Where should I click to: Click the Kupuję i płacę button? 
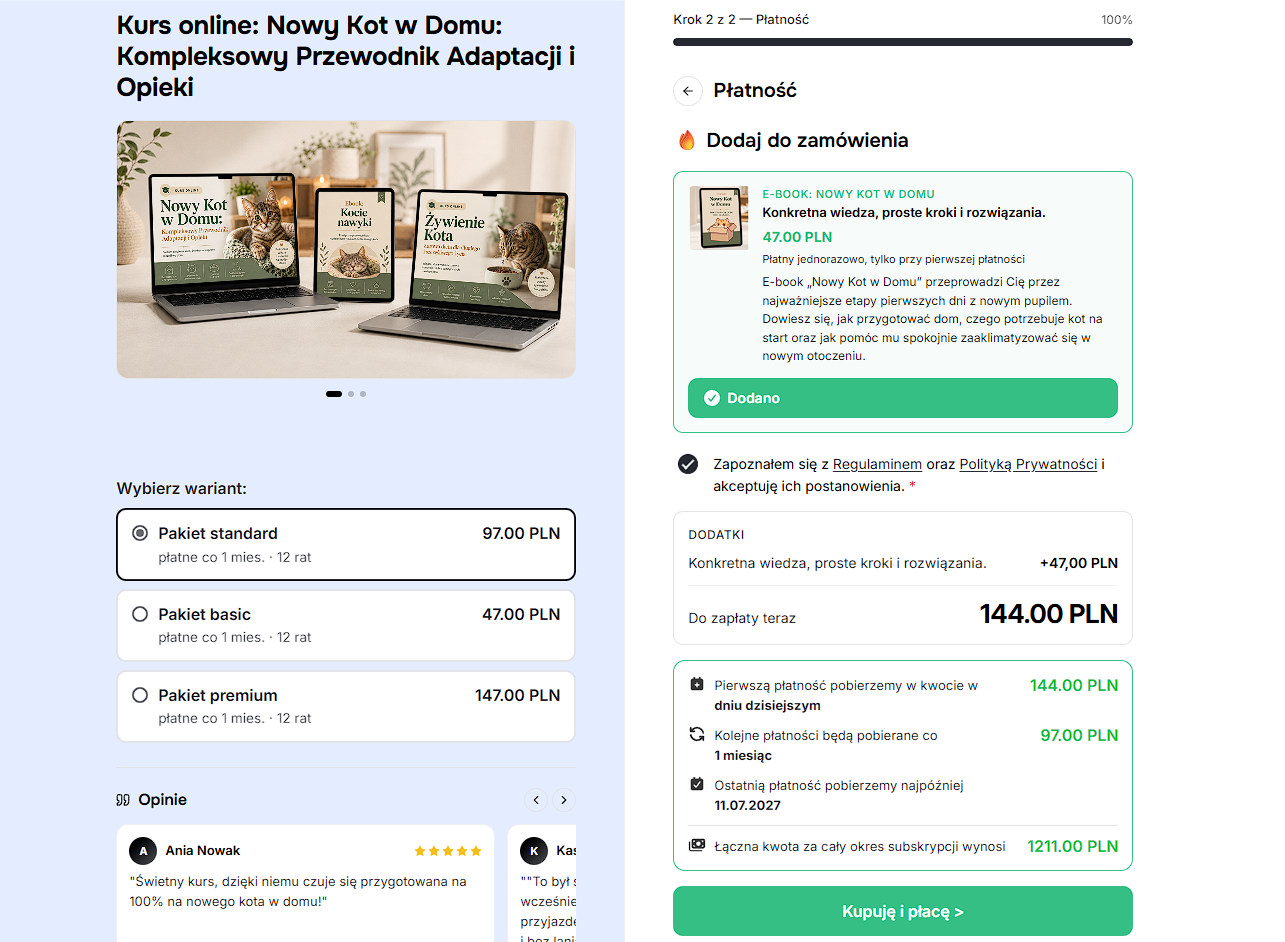pos(902,912)
